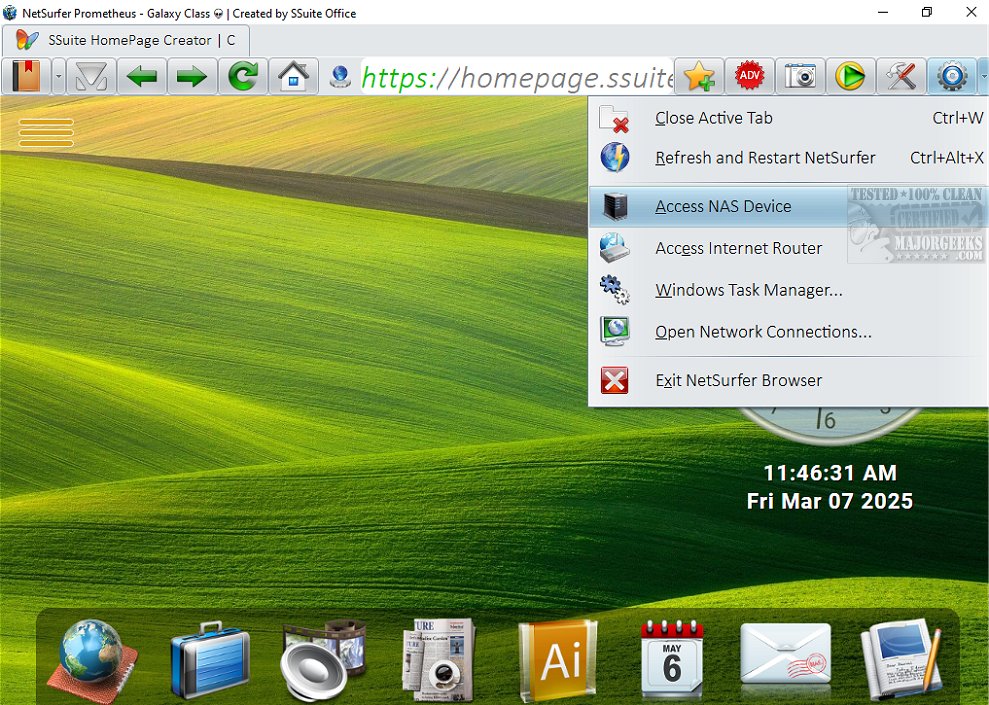Go back with green left arrow
This screenshot has height=705, width=989.
[142, 76]
